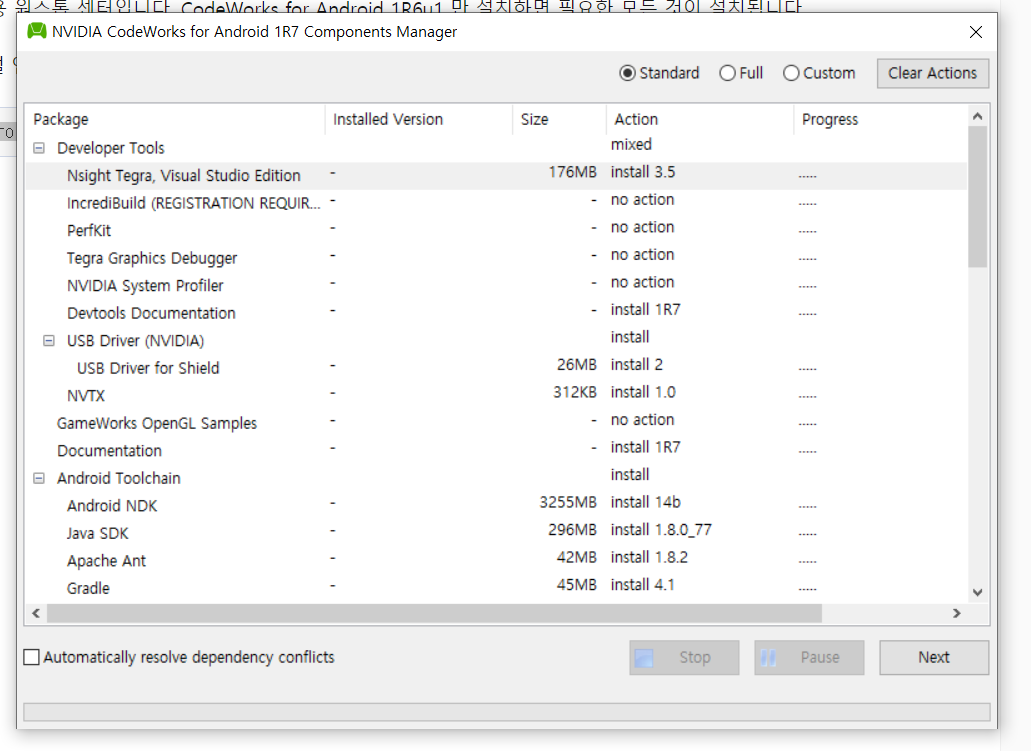Click the Pause button
1031x751 pixels.
[x=809, y=658]
